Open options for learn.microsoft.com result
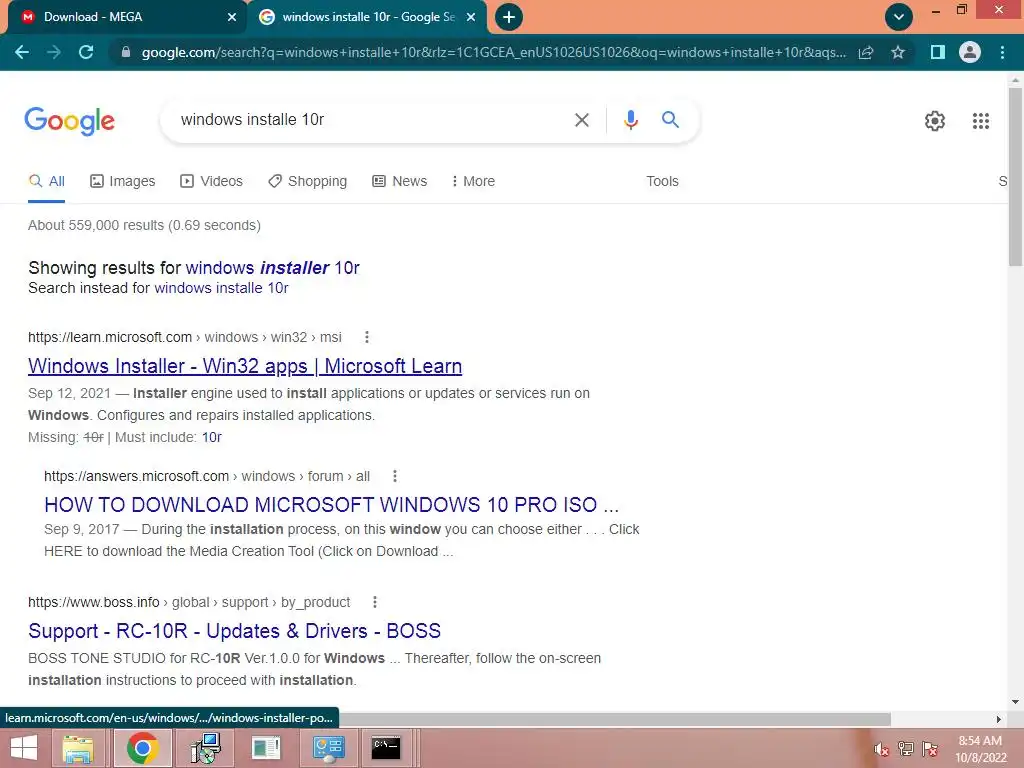This screenshot has height=768, width=1024. 366,337
